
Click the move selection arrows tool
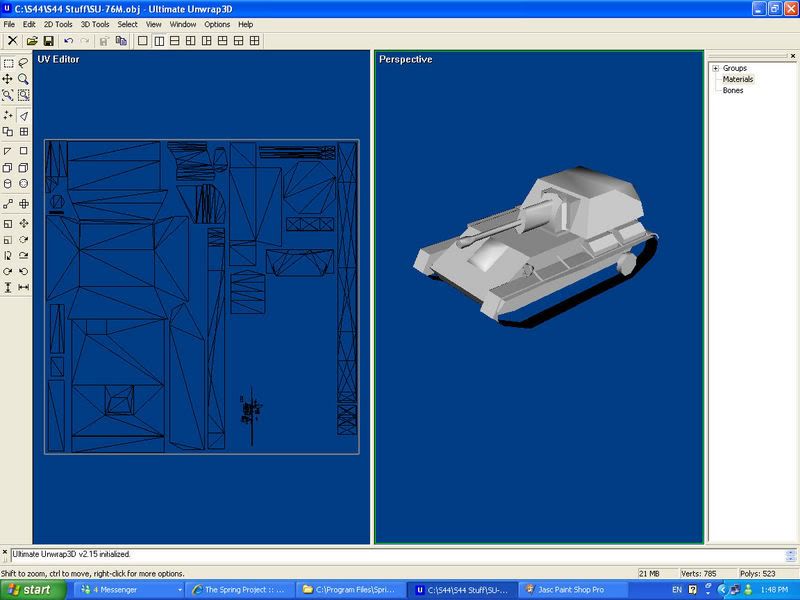[x=23, y=223]
